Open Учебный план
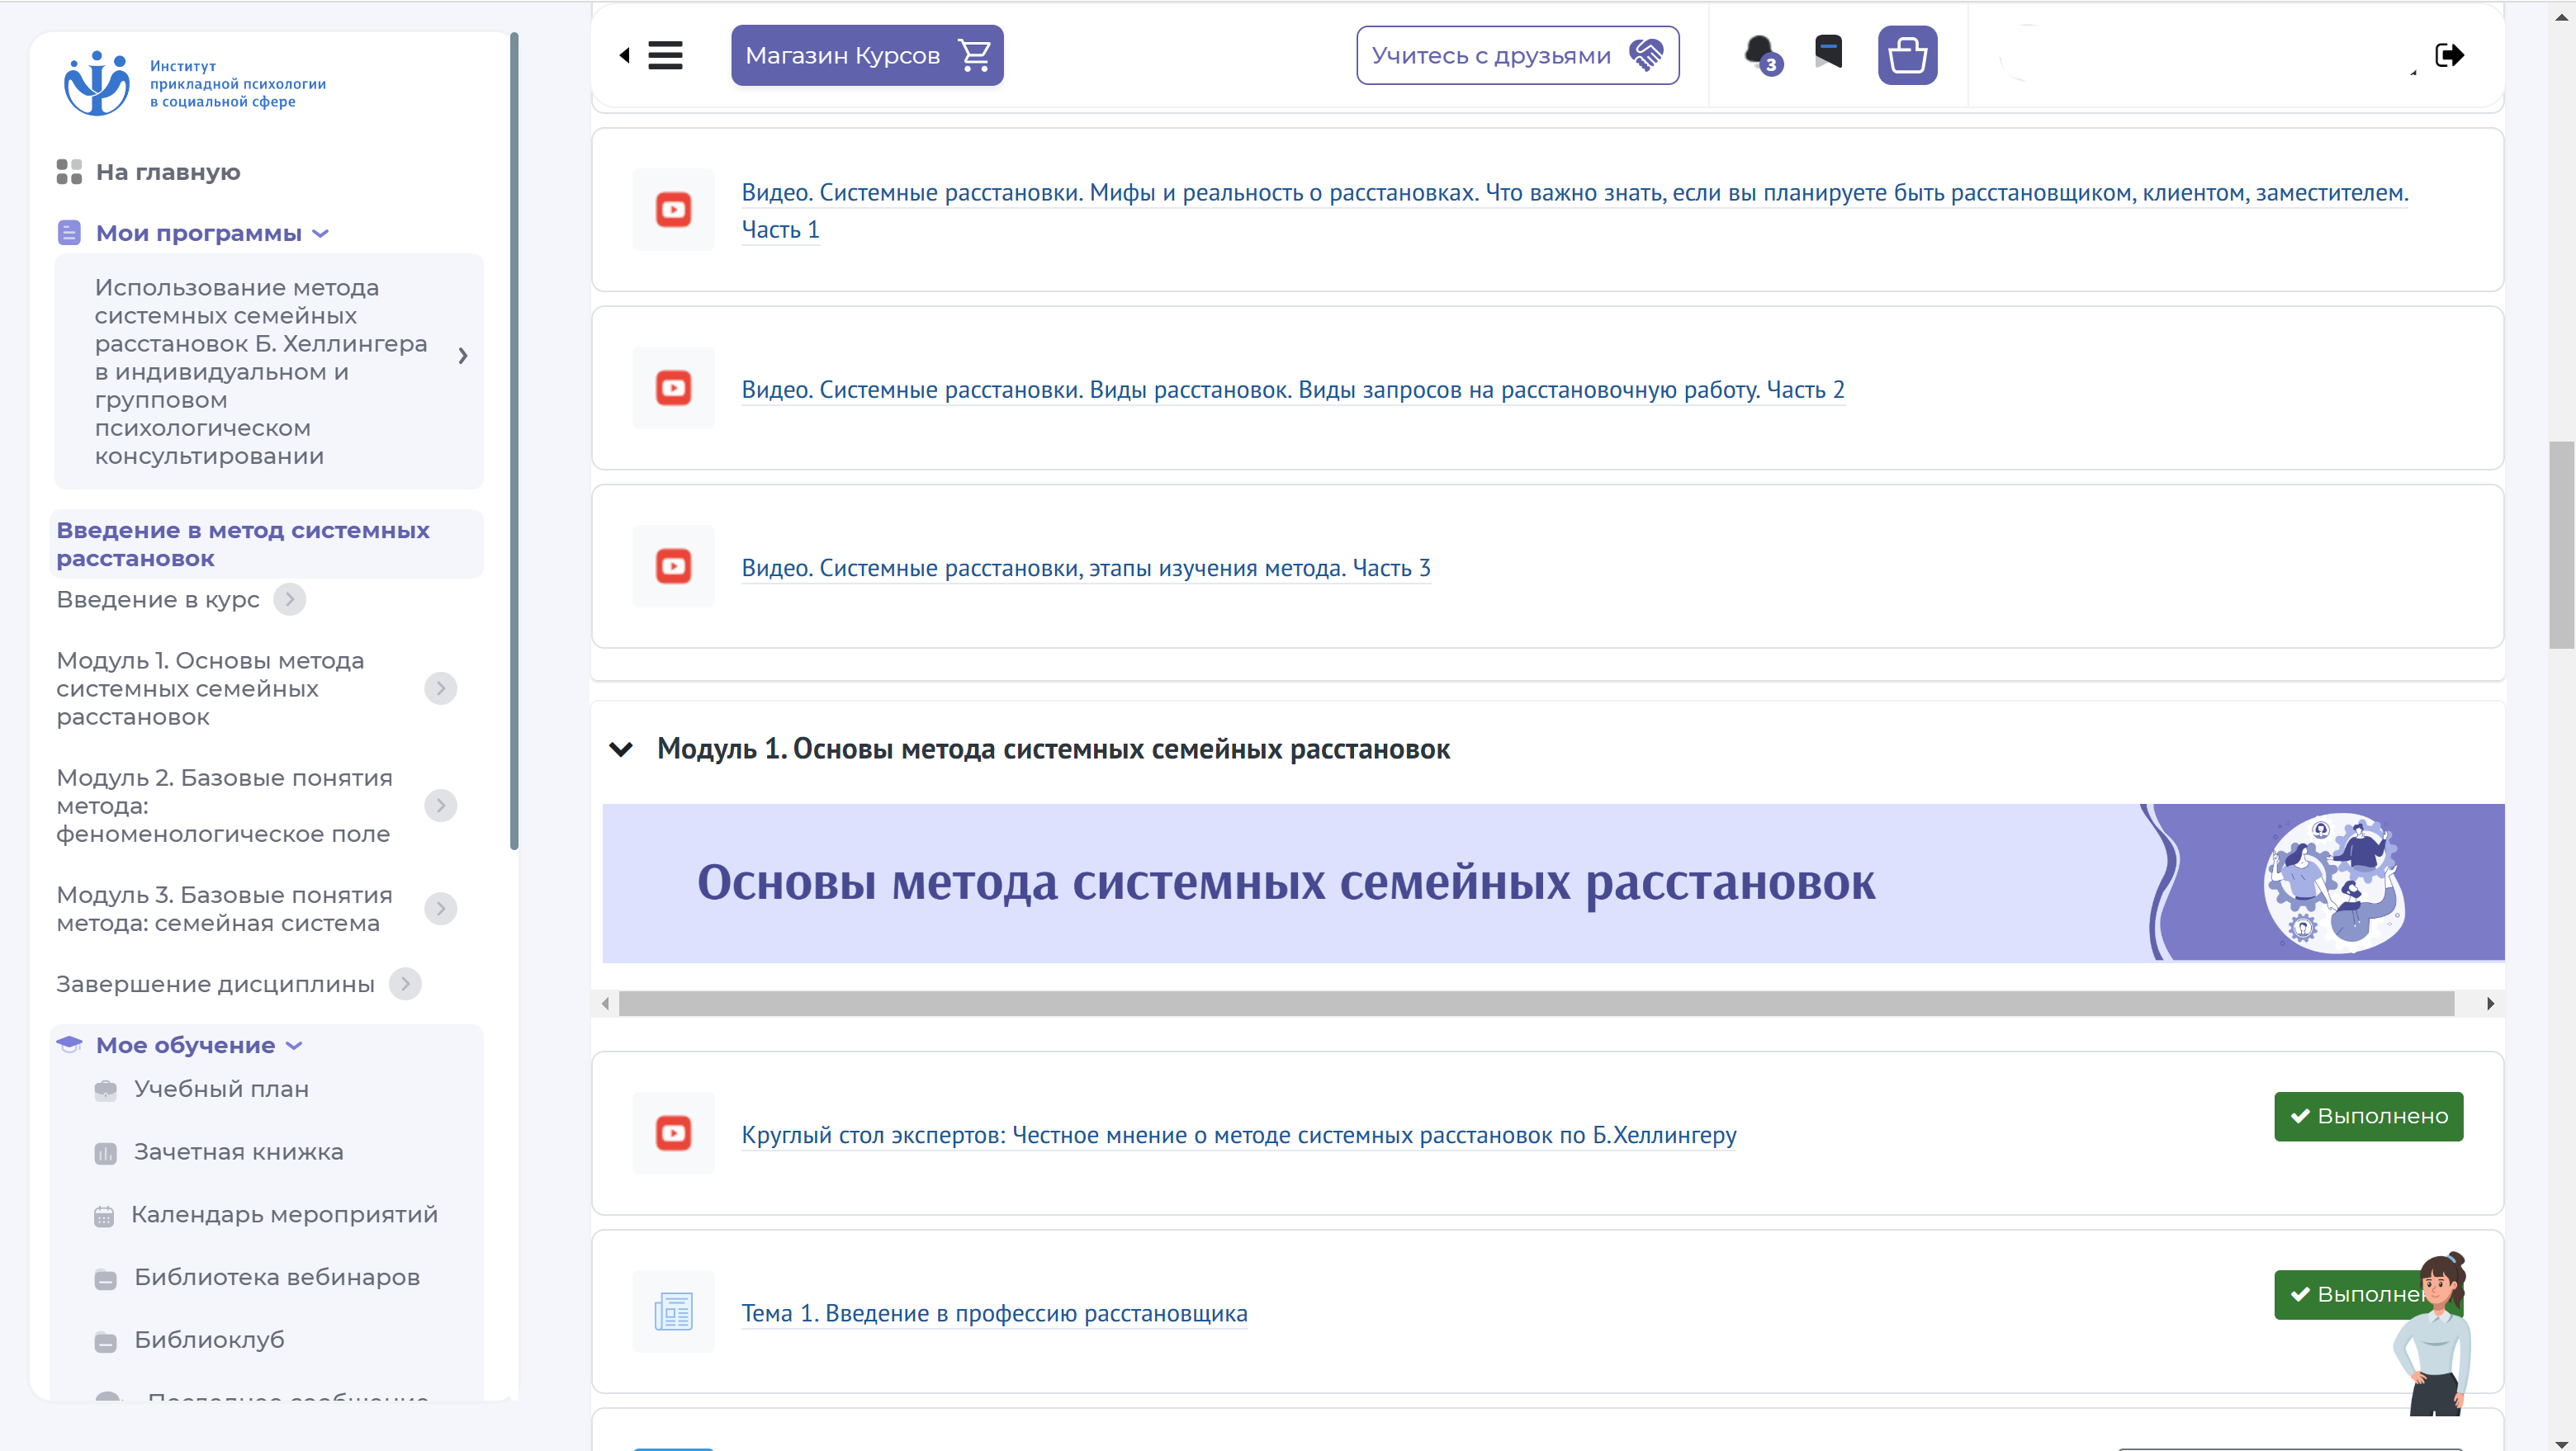 (221, 1089)
